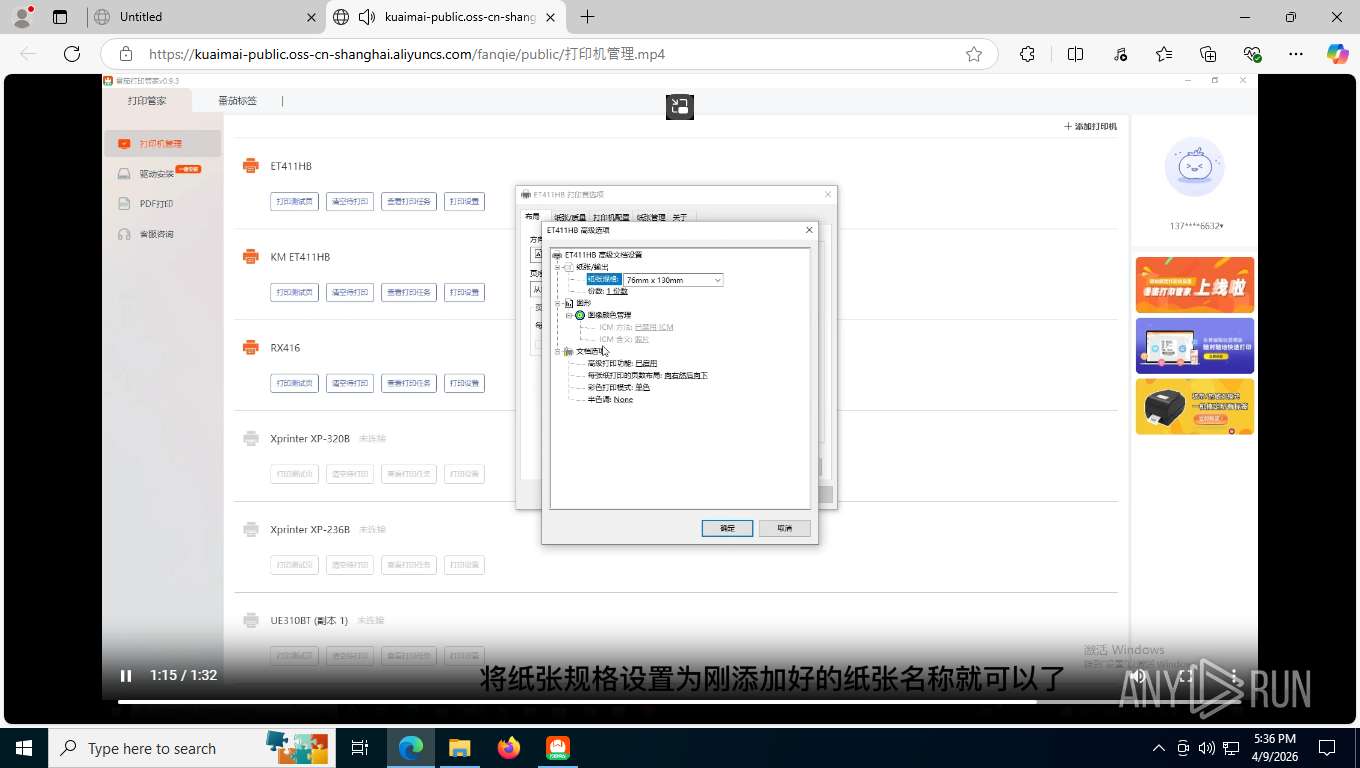
Task: Click 查看打印任务 for KM ET411HB
Action: pos(409,292)
